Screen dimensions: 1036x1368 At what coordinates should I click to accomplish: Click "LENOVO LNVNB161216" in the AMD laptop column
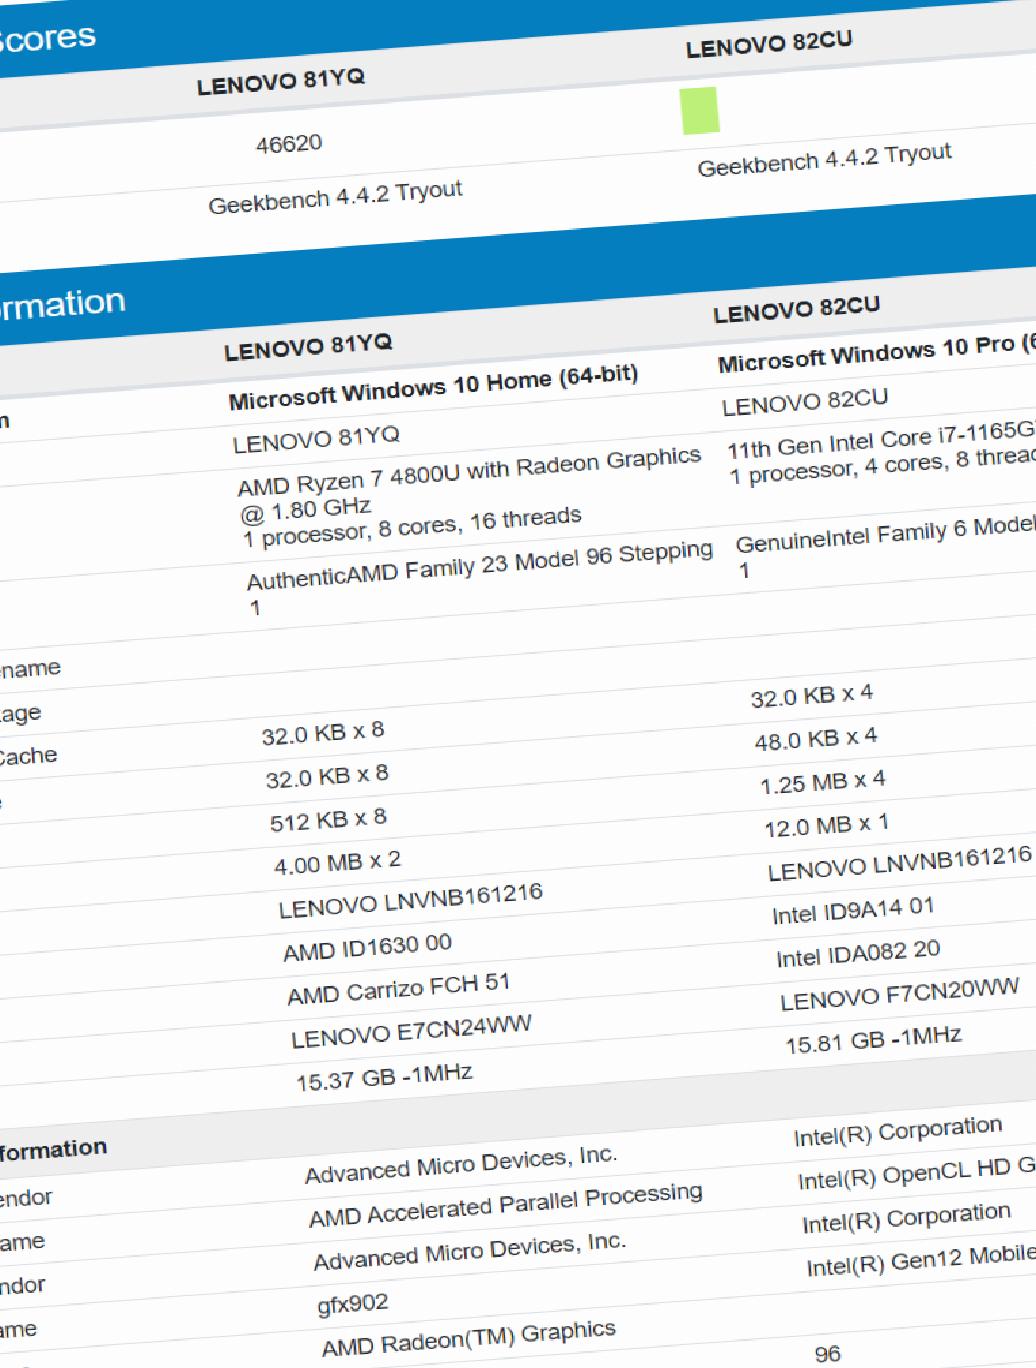click(411, 900)
